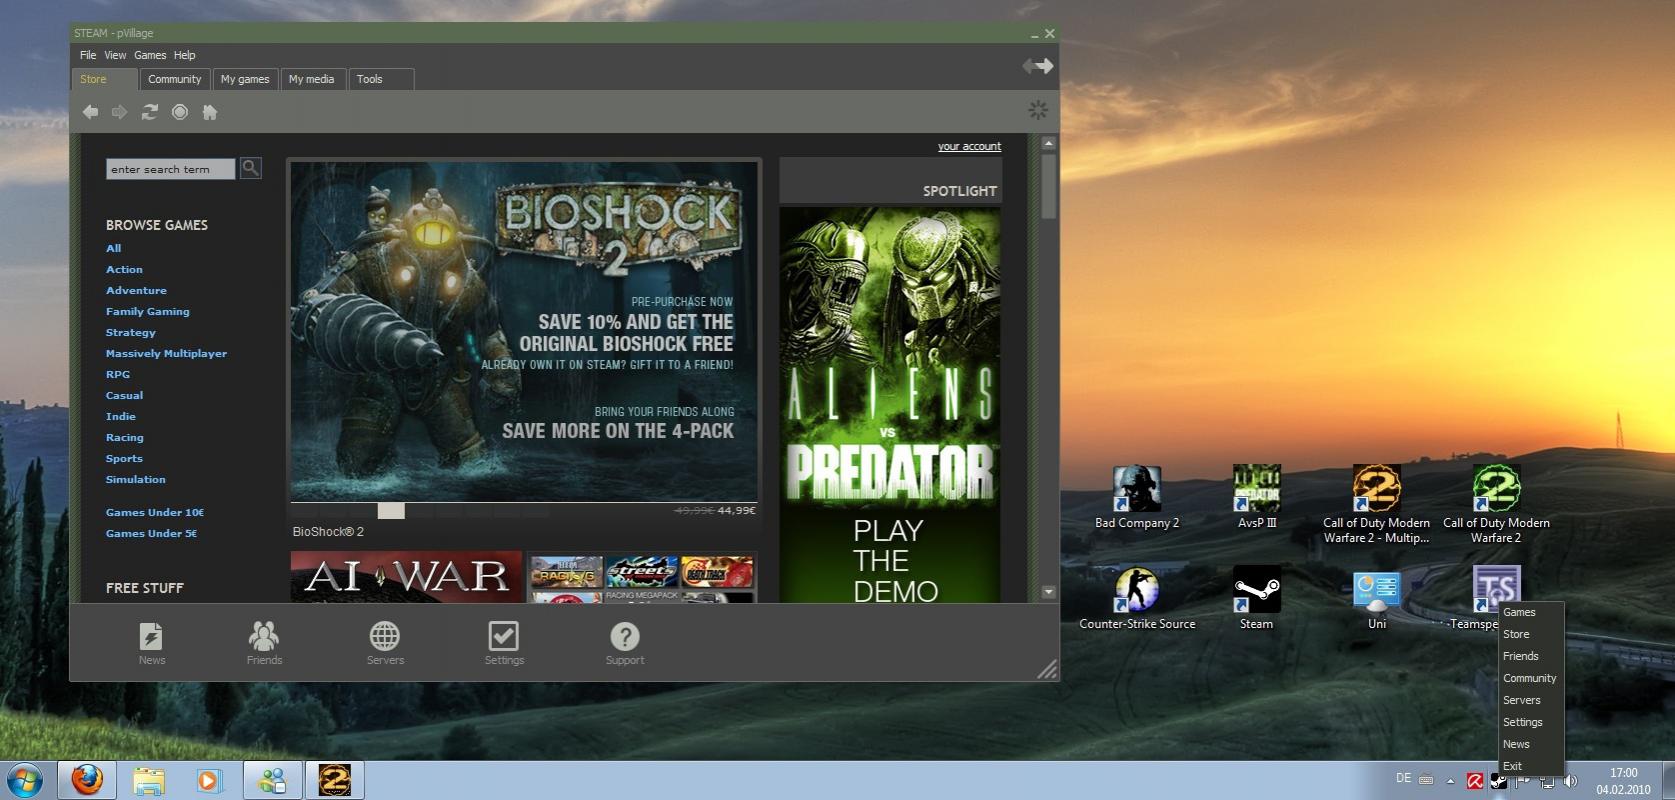The width and height of the screenshot is (1675, 800).
Task: Click the scroll down arrow of store page
Action: (1048, 592)
